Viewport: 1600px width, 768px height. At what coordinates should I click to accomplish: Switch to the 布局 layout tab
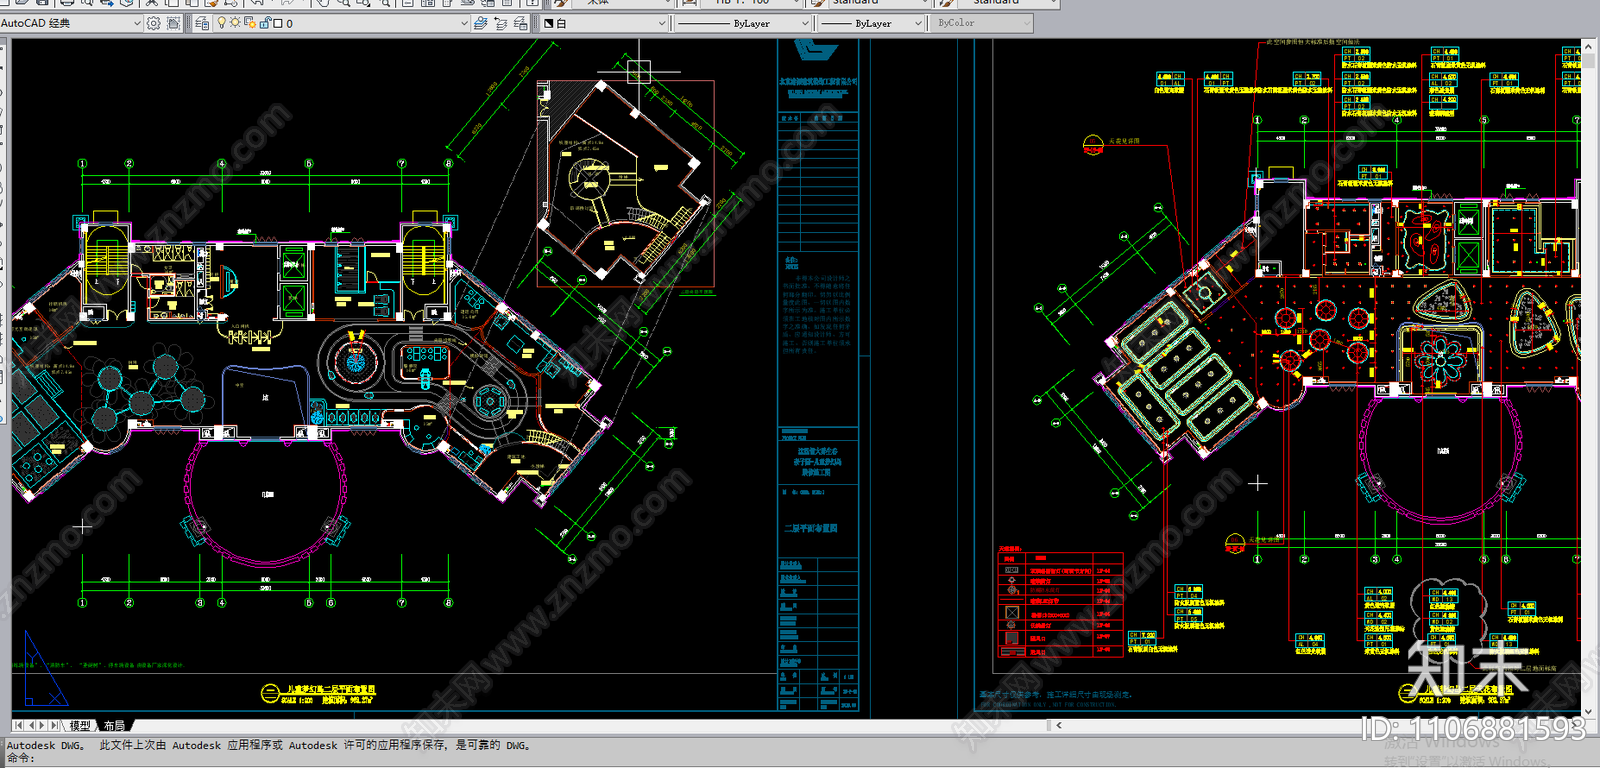114,725
